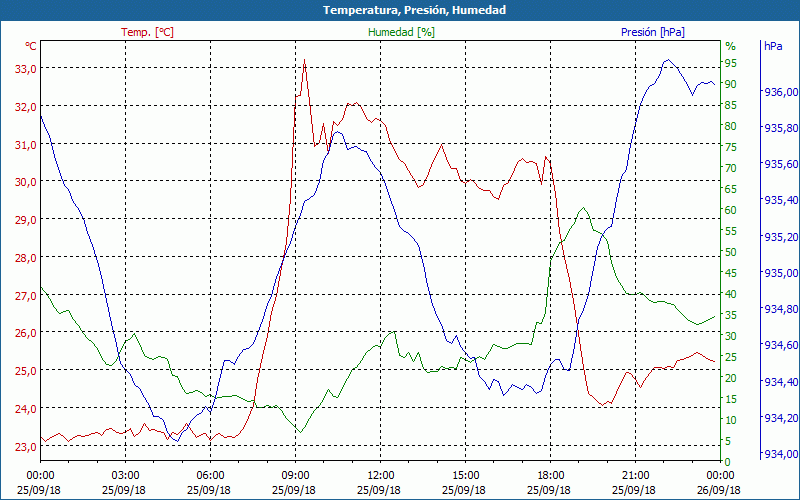Click the green 80 humidity axis value
The width and height of the screenshot is (800, 500).
click(731, 126)
